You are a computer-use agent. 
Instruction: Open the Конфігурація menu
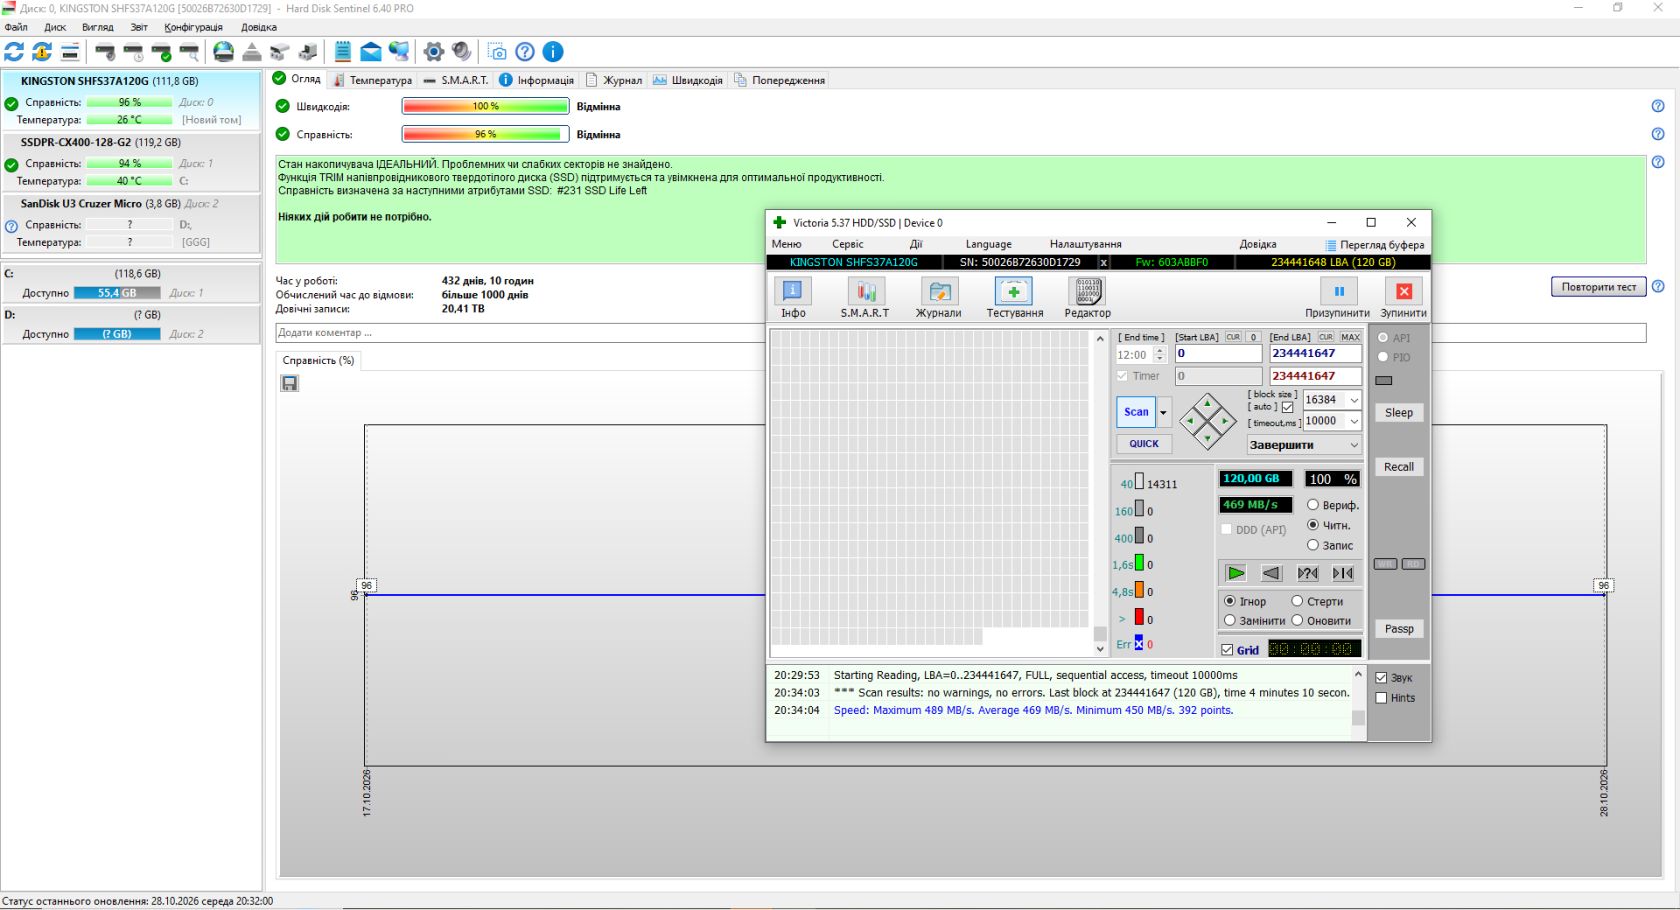194,27
